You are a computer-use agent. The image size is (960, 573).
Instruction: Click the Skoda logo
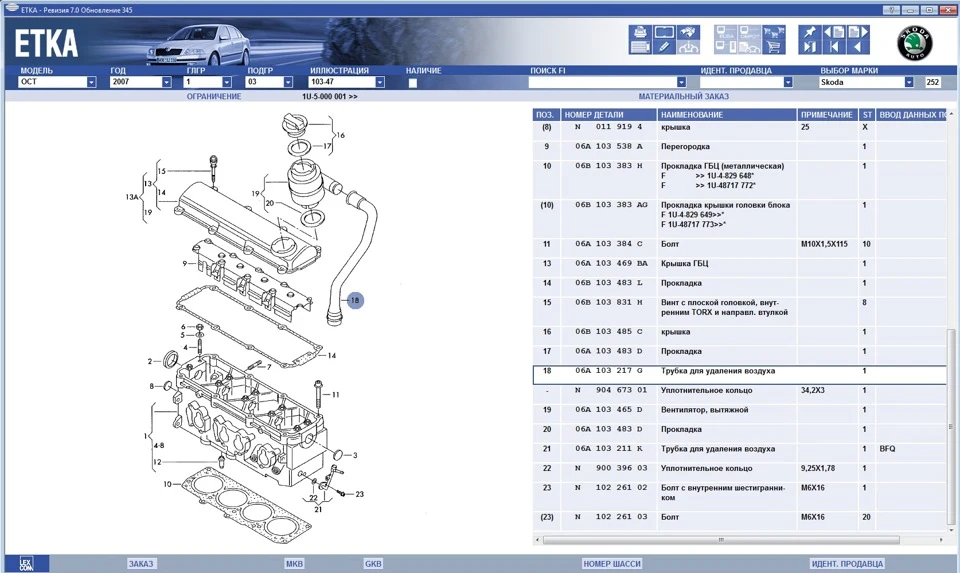(915, 43)
